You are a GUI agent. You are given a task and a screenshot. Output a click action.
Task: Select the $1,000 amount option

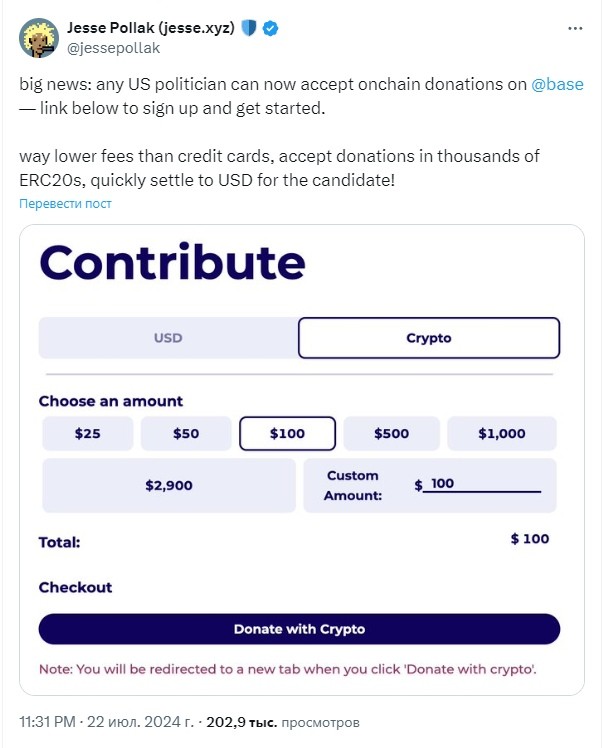[x=502, y=433]
